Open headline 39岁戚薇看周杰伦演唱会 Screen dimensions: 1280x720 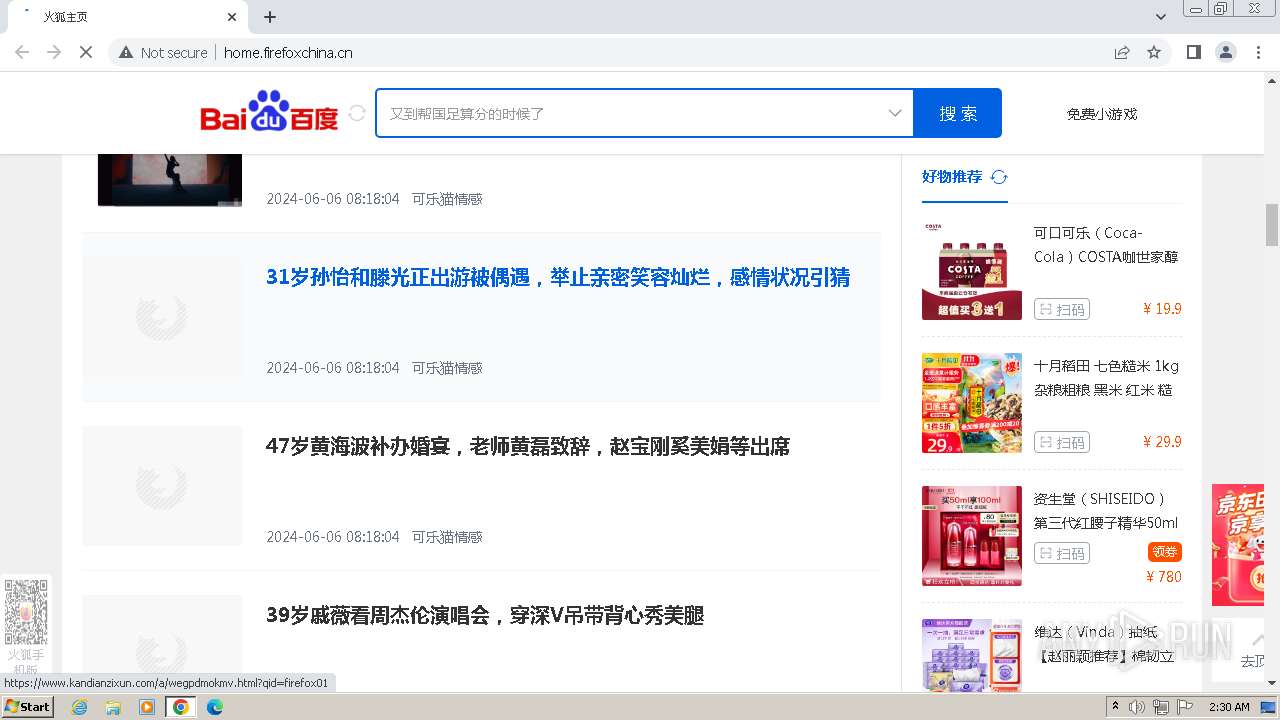(485, 615)
